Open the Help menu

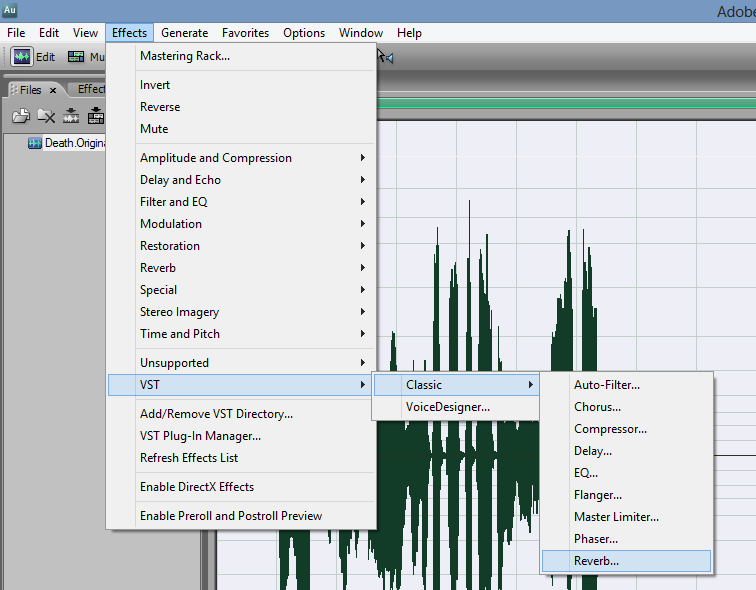(x=409, y=33)
